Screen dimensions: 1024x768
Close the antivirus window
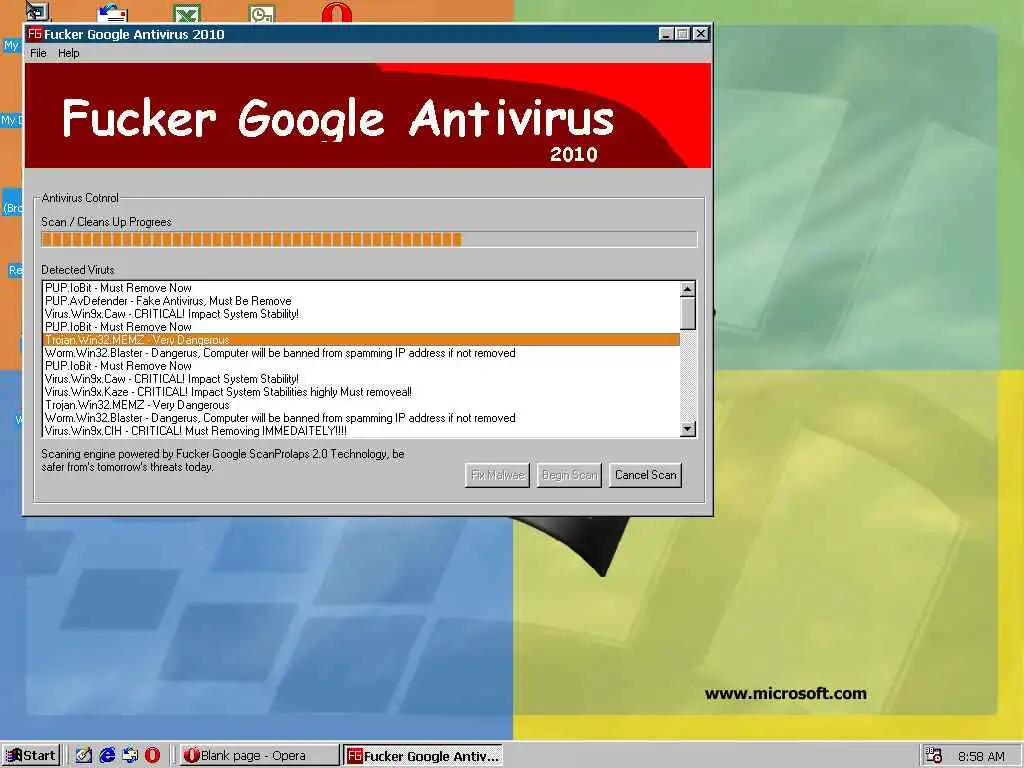701,34
